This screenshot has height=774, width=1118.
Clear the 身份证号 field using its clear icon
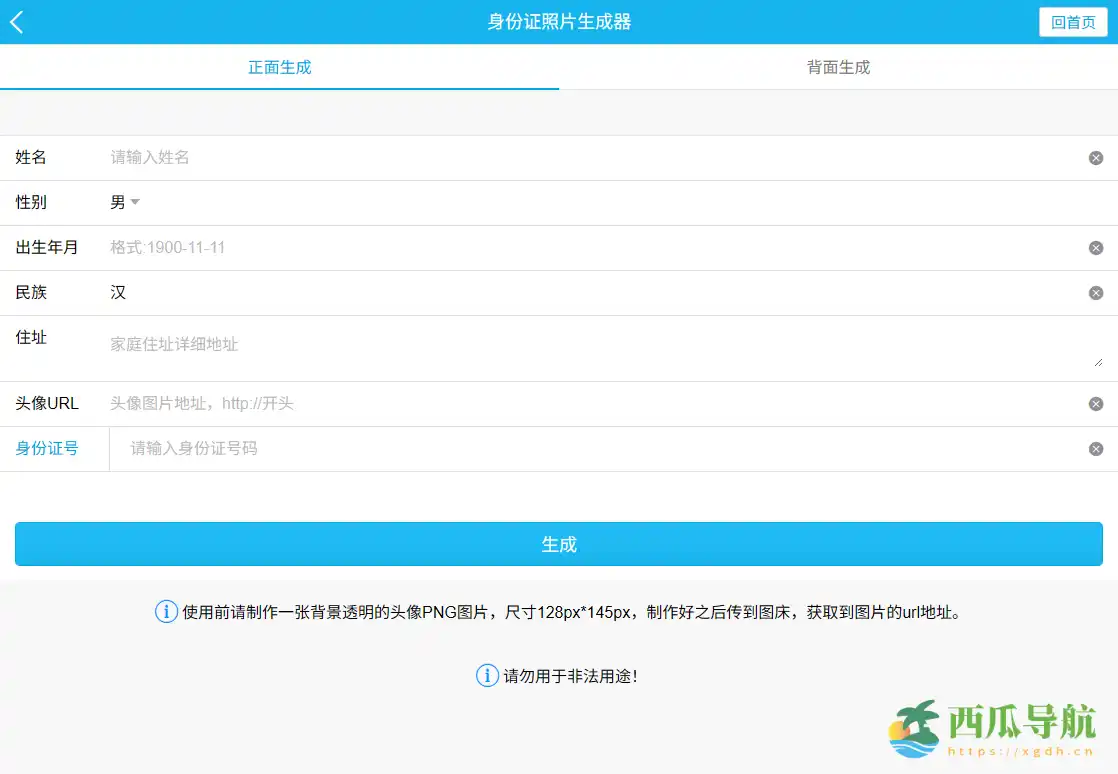click(x=1095, y=448)
